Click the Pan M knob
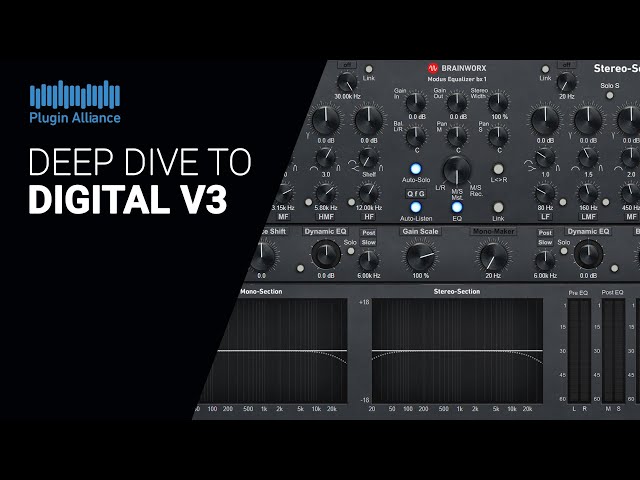This screenshot has height=480, width=640. [x=457, y=136]
